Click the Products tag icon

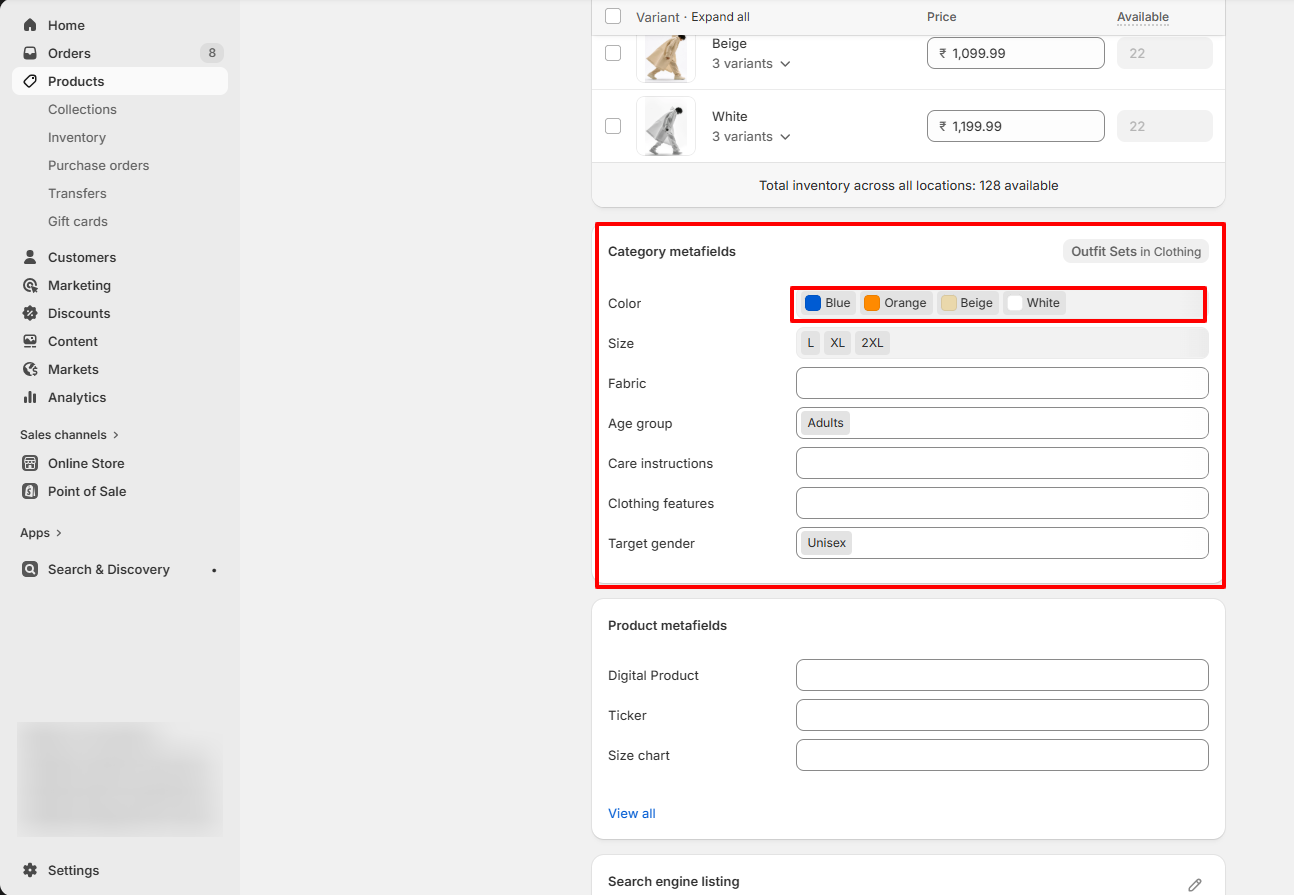tap(30, 81)
